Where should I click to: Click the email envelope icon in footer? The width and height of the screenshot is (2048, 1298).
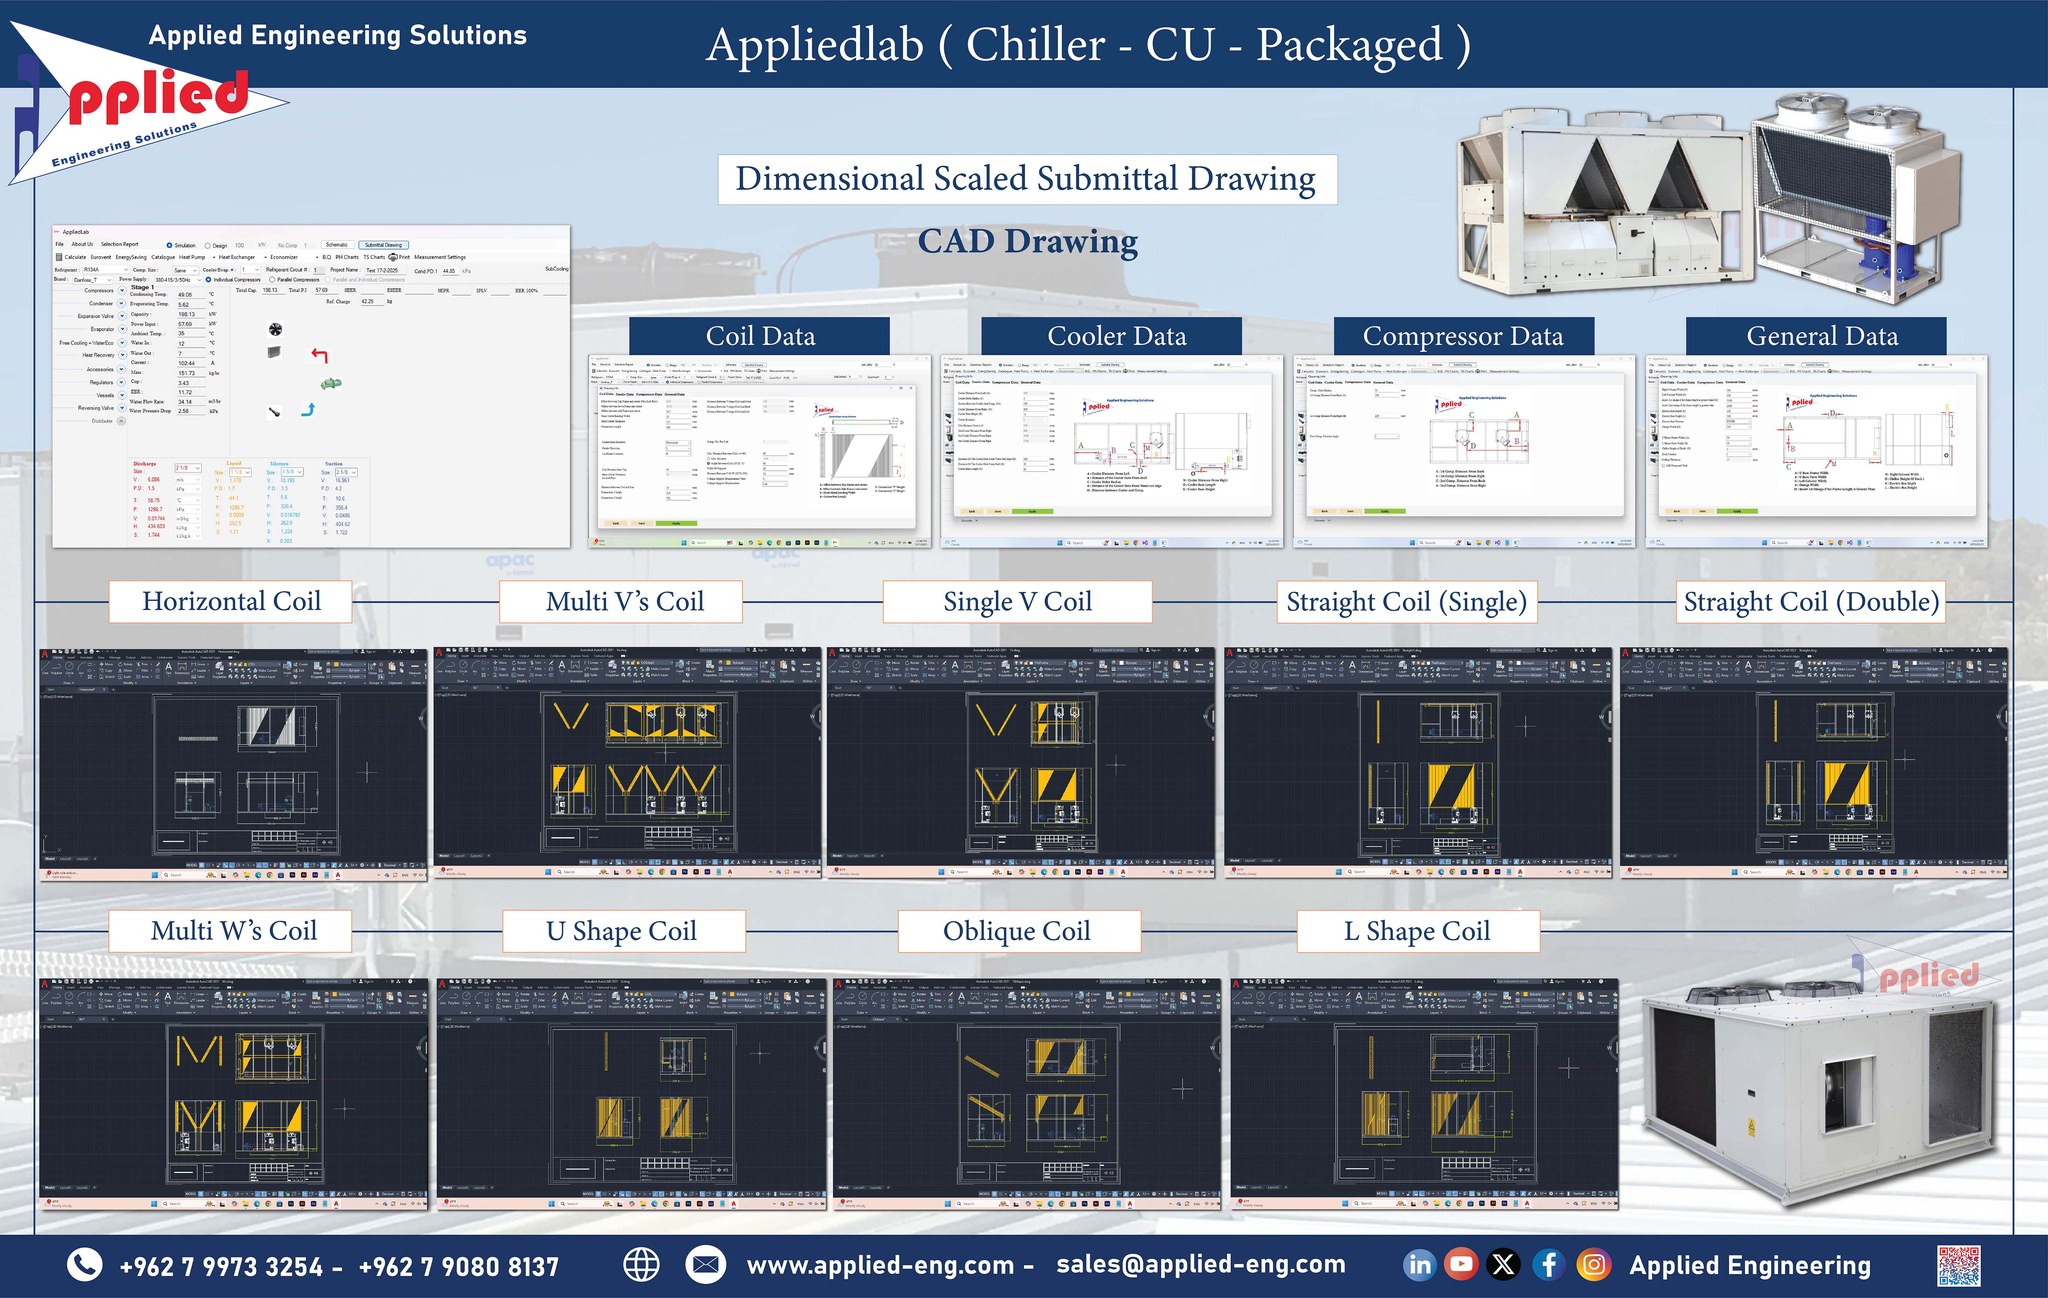pyautogui.click(x=705, y=1265)
